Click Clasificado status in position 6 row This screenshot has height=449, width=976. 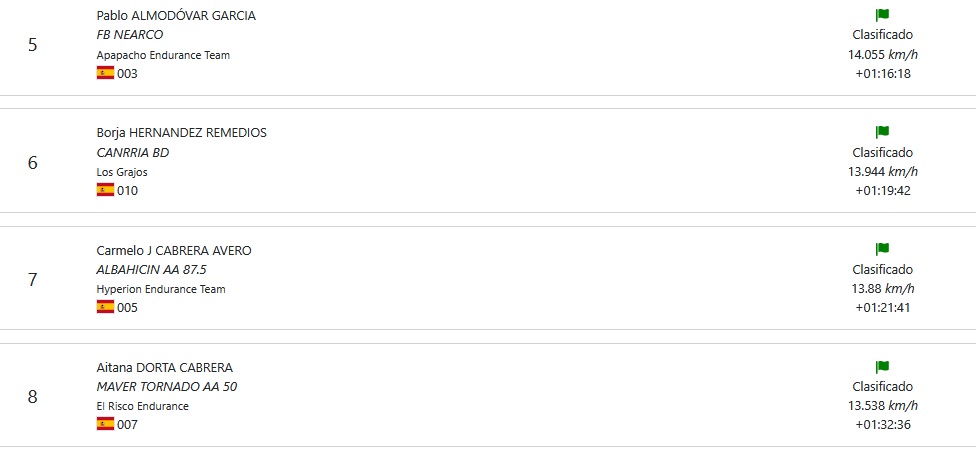[x=883, y=153]
